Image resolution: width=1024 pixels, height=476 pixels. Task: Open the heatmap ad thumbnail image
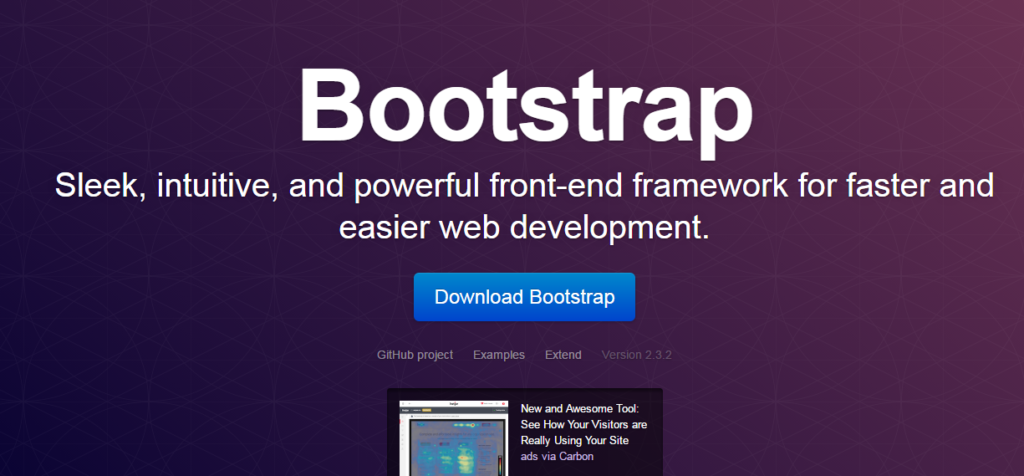[x=454, y=438]
